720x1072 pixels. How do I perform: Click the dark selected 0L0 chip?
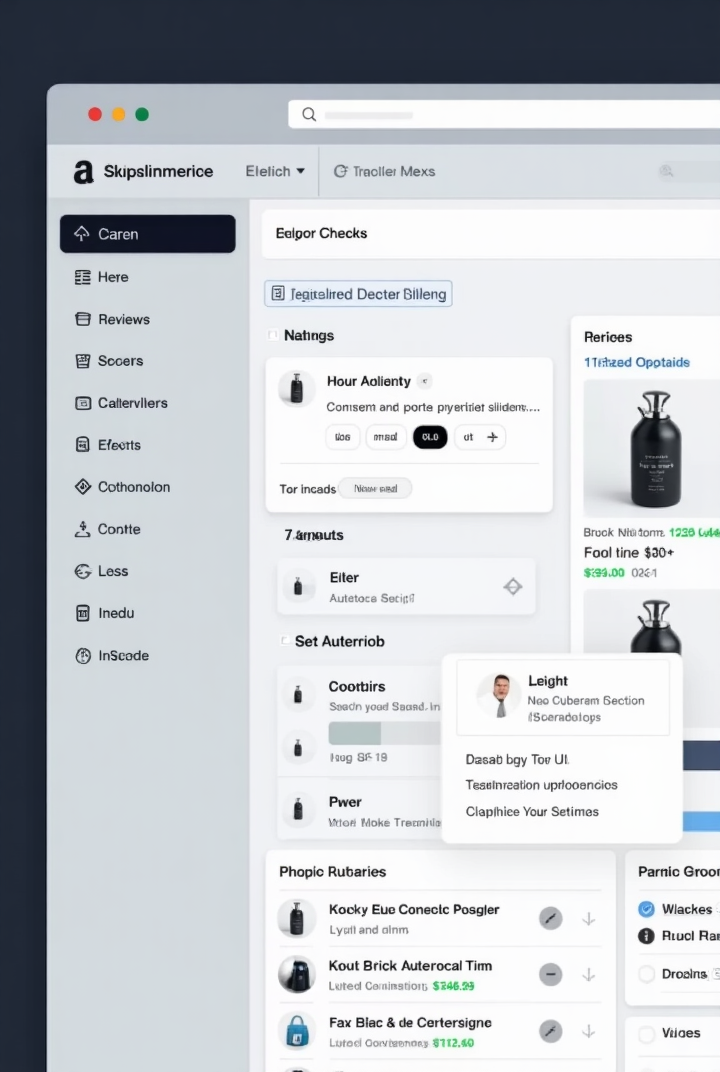tap(430, 437)
